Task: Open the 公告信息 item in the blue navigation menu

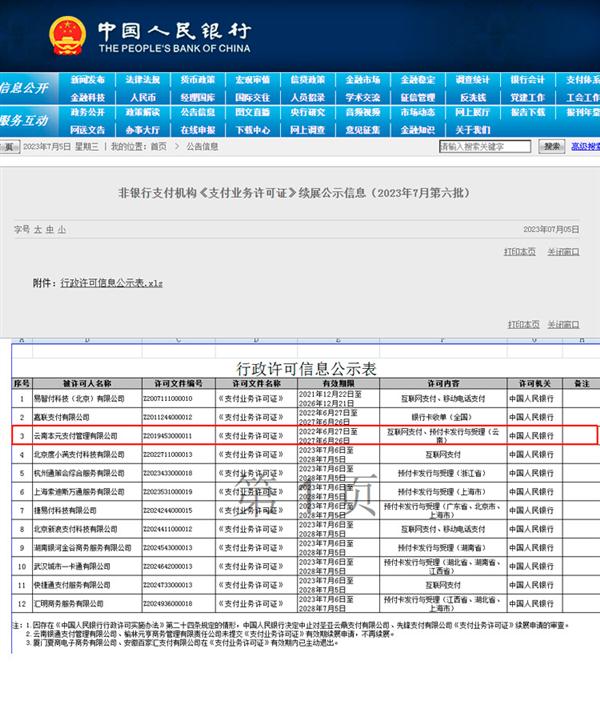Action: (x=198, y=112)
